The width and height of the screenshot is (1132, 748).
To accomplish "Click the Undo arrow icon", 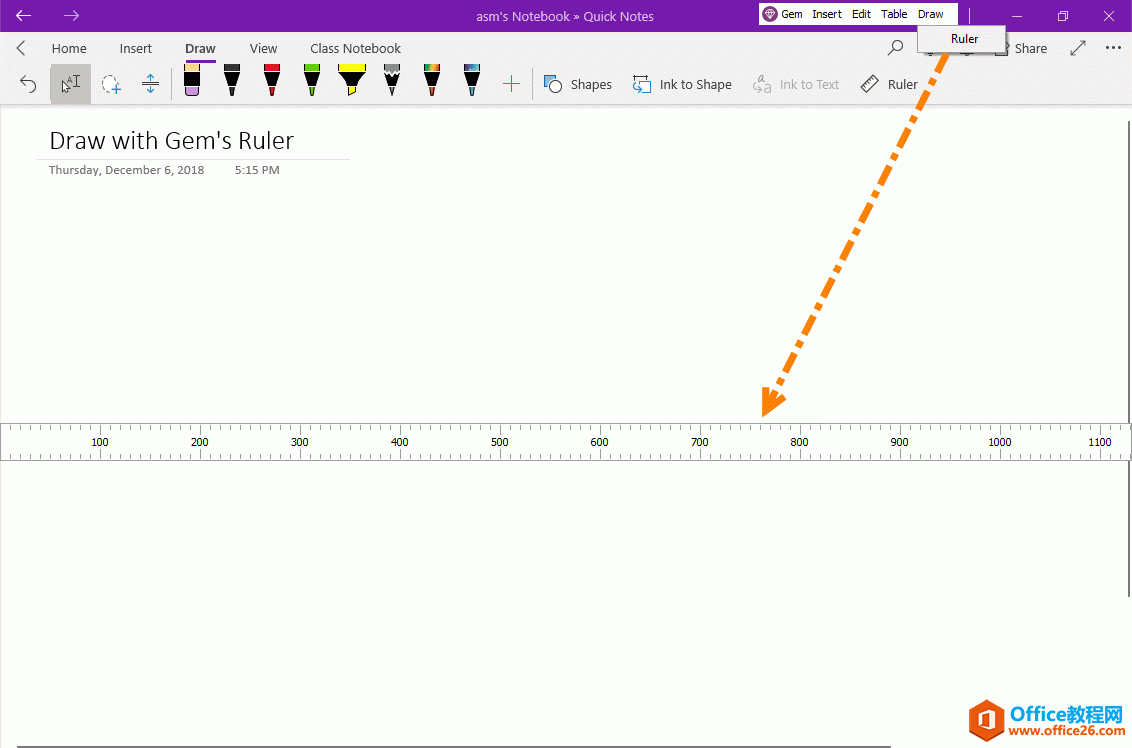I will 27,83.
